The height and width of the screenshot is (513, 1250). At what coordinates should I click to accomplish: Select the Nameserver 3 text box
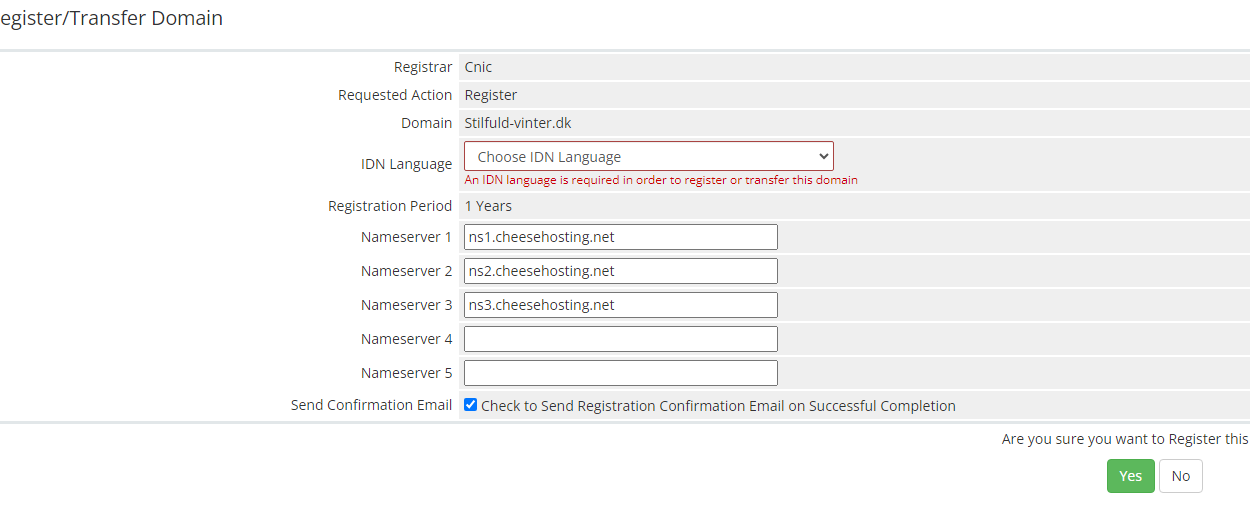tap(620, 305)
